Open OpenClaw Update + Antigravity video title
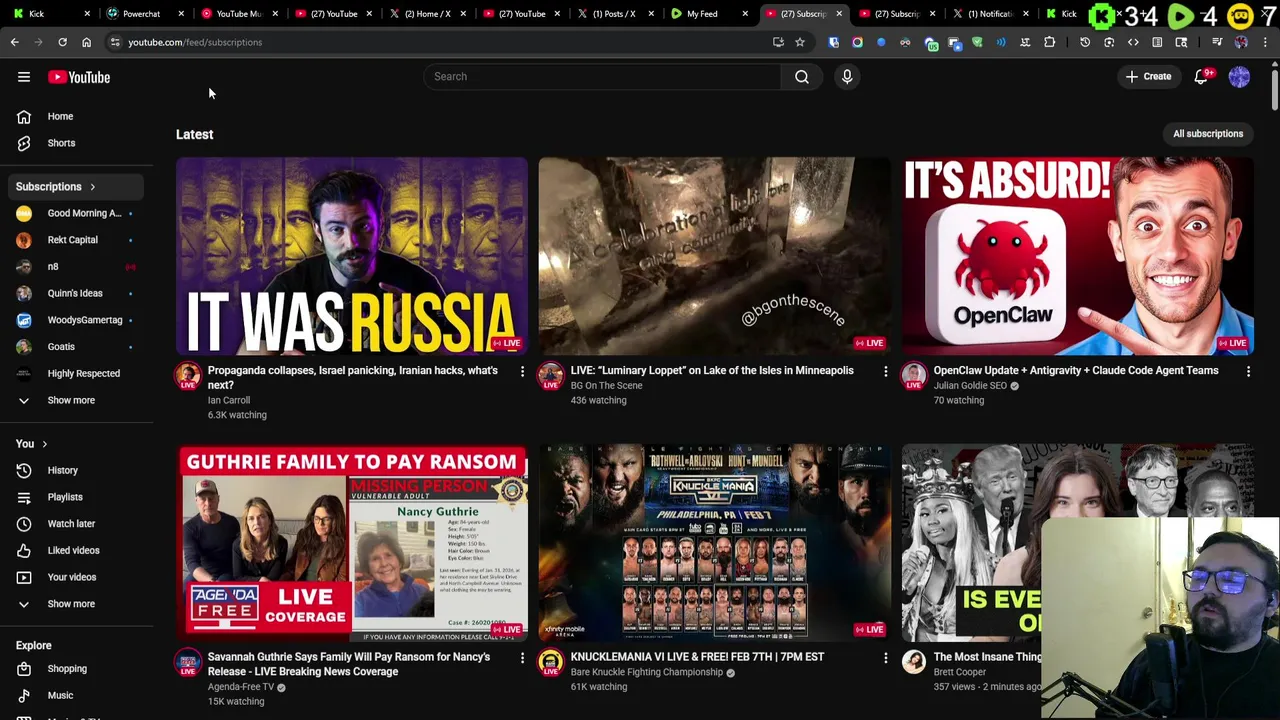Image resolution: width=1280 pixels, height=720 pixels. (1076, 370)
